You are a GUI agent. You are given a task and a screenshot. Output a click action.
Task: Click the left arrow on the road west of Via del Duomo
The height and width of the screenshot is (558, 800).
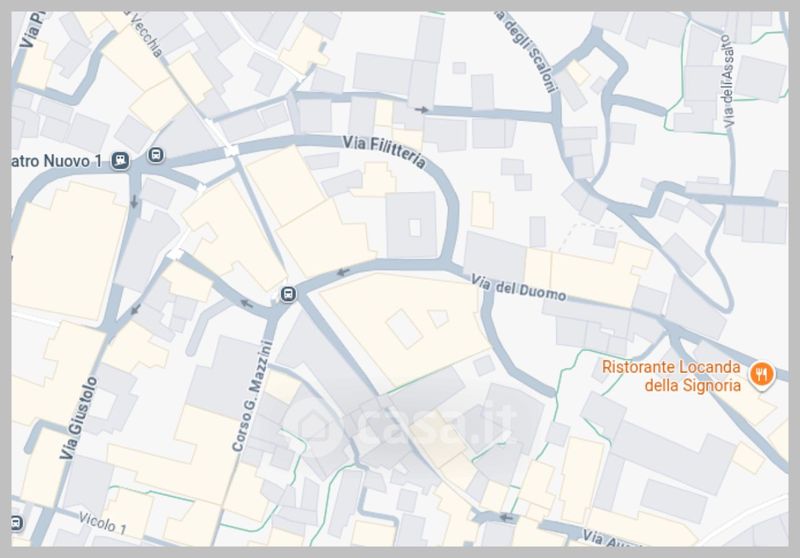tap(343, 272)
